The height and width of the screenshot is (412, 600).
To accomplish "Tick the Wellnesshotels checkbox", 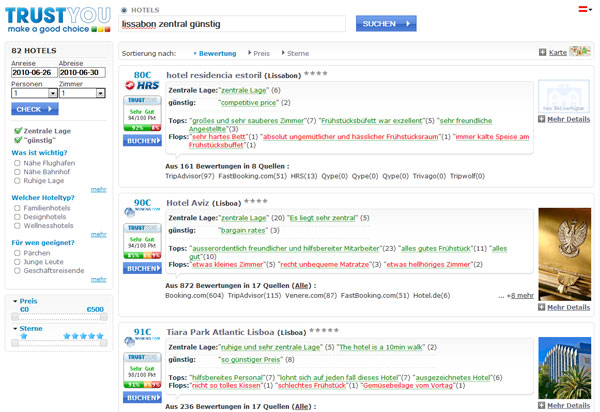I will [x=17, y=226].
